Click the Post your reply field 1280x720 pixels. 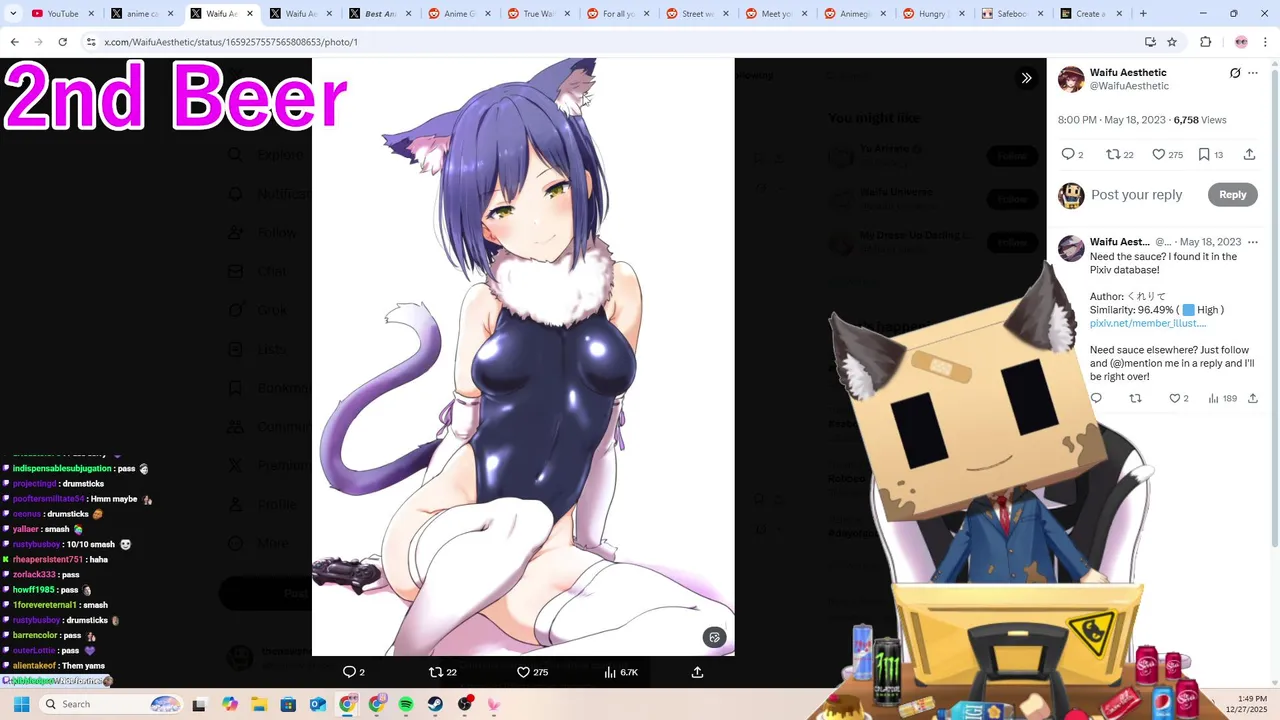pyautogui.click(x=1136, y=195)
